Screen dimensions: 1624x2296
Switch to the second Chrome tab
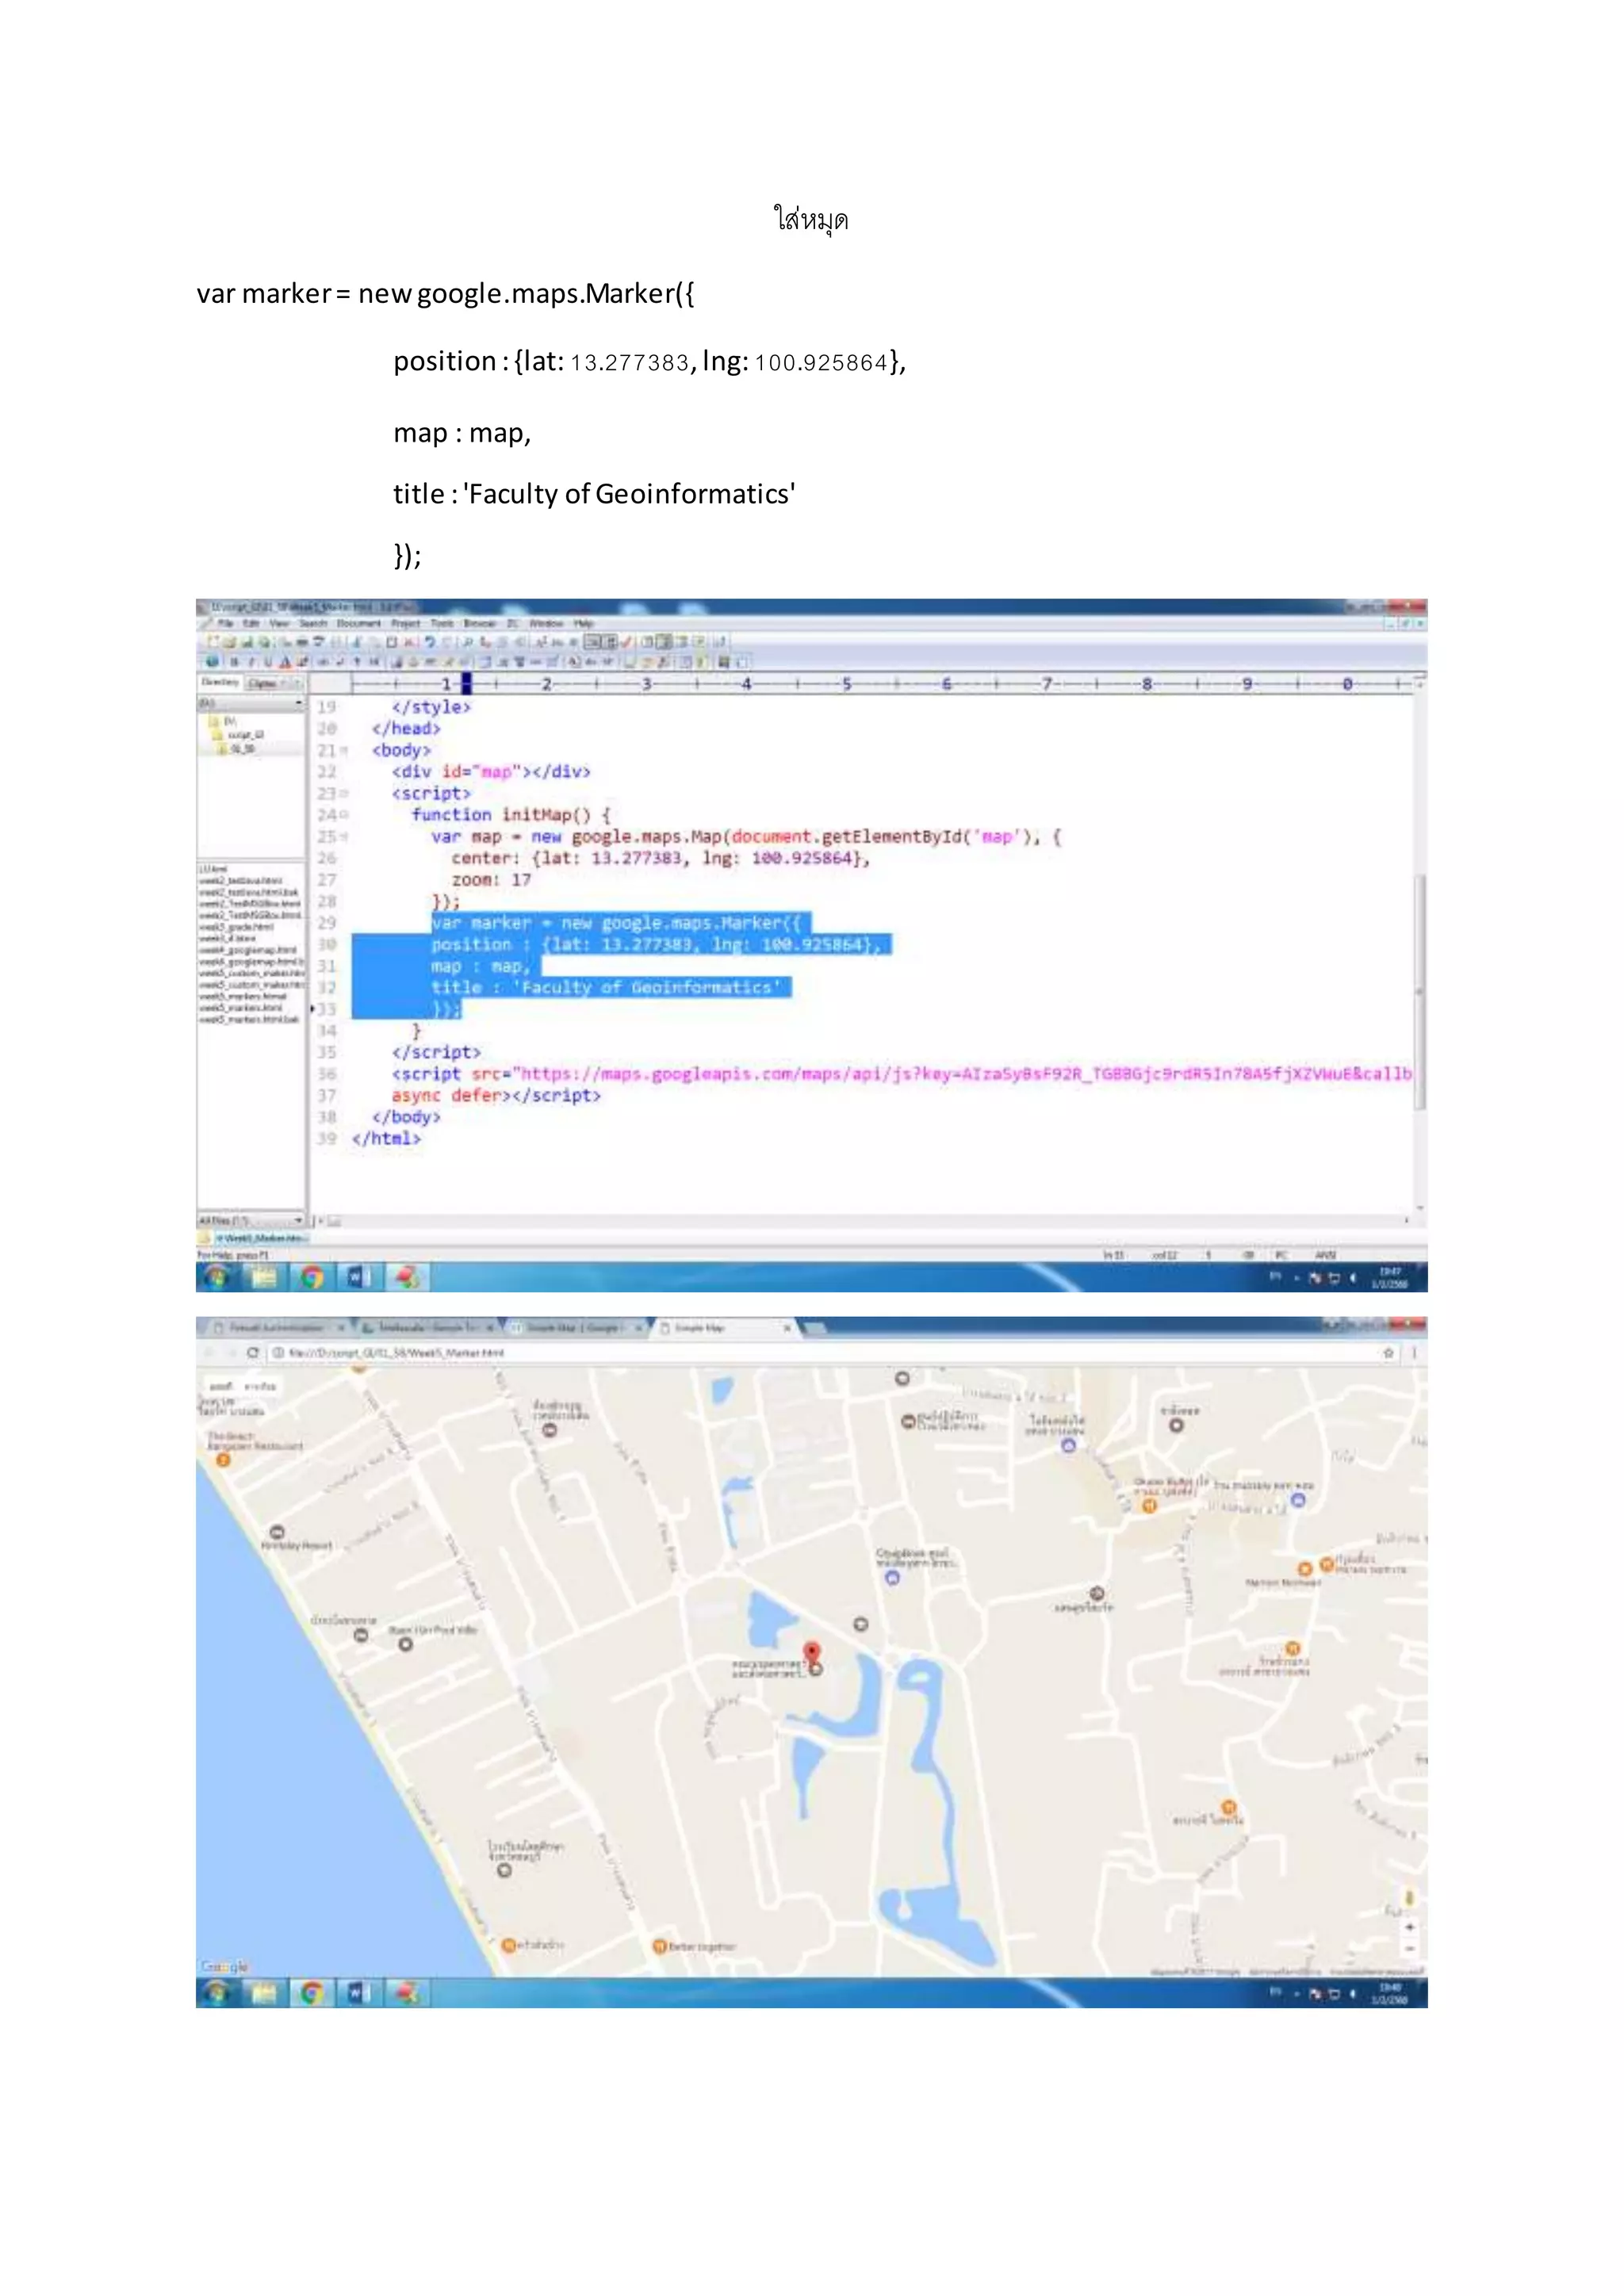tap(425, 1328)
